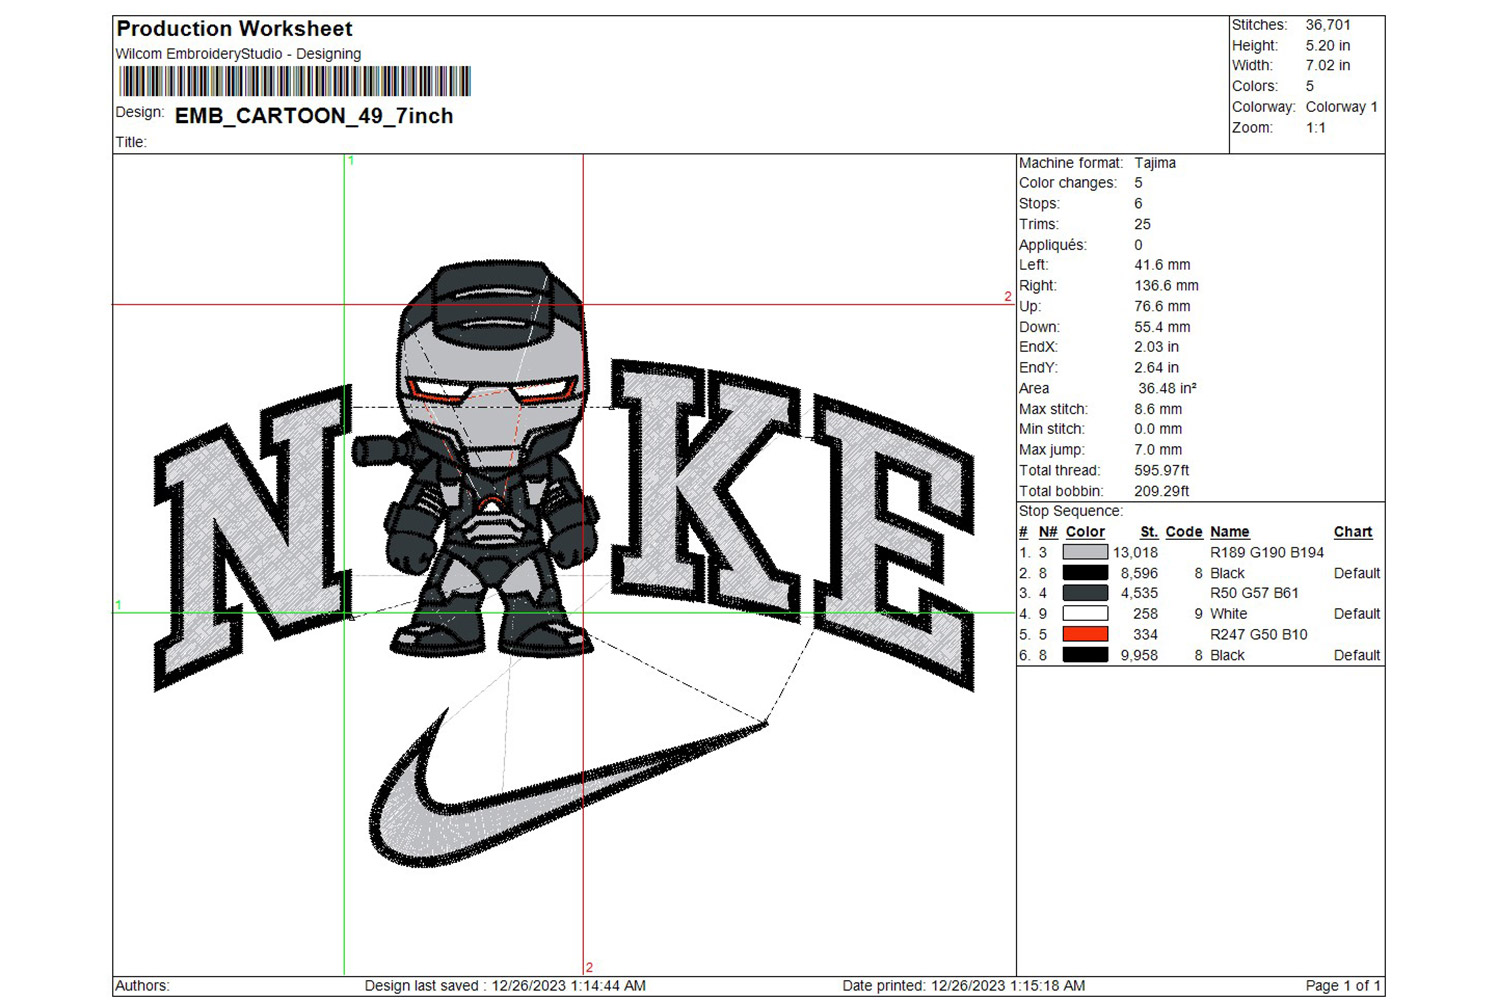
Task: Click the Max stitch value 8.6 mm
Action: 1158,409
